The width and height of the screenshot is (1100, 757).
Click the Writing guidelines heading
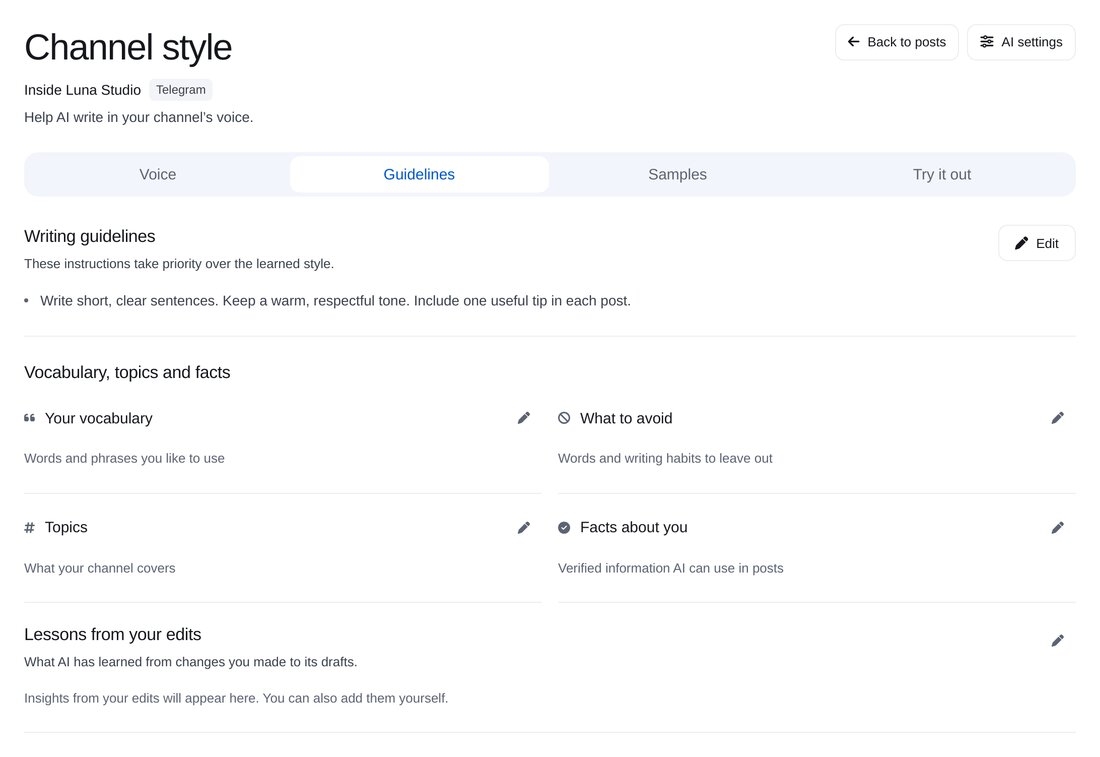click(x=90, y=236)
